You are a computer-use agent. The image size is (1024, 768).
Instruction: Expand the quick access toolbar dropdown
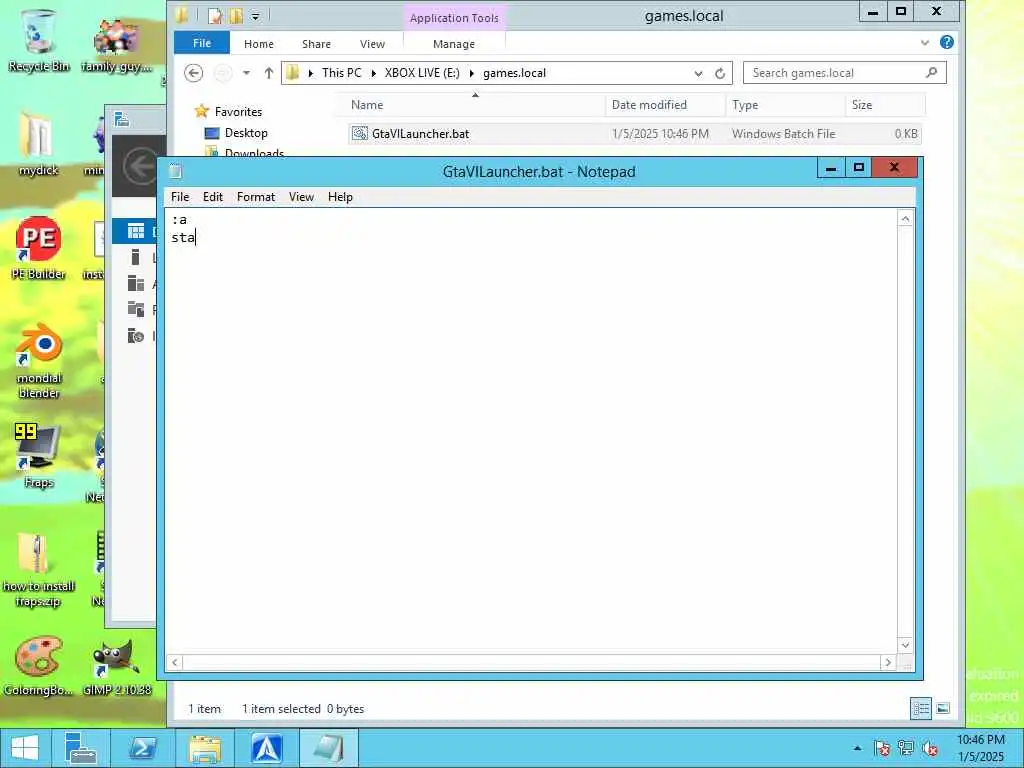[255, 16]
